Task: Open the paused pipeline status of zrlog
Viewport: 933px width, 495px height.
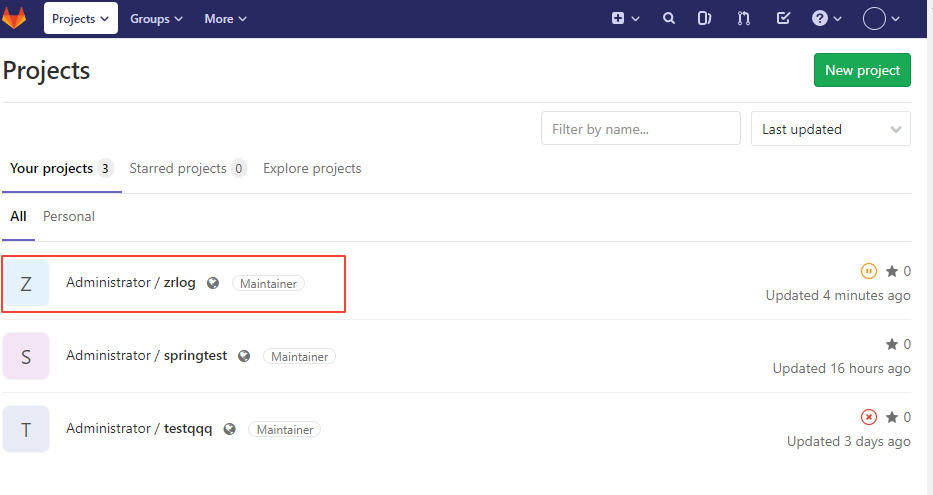Action: (869, 271)
